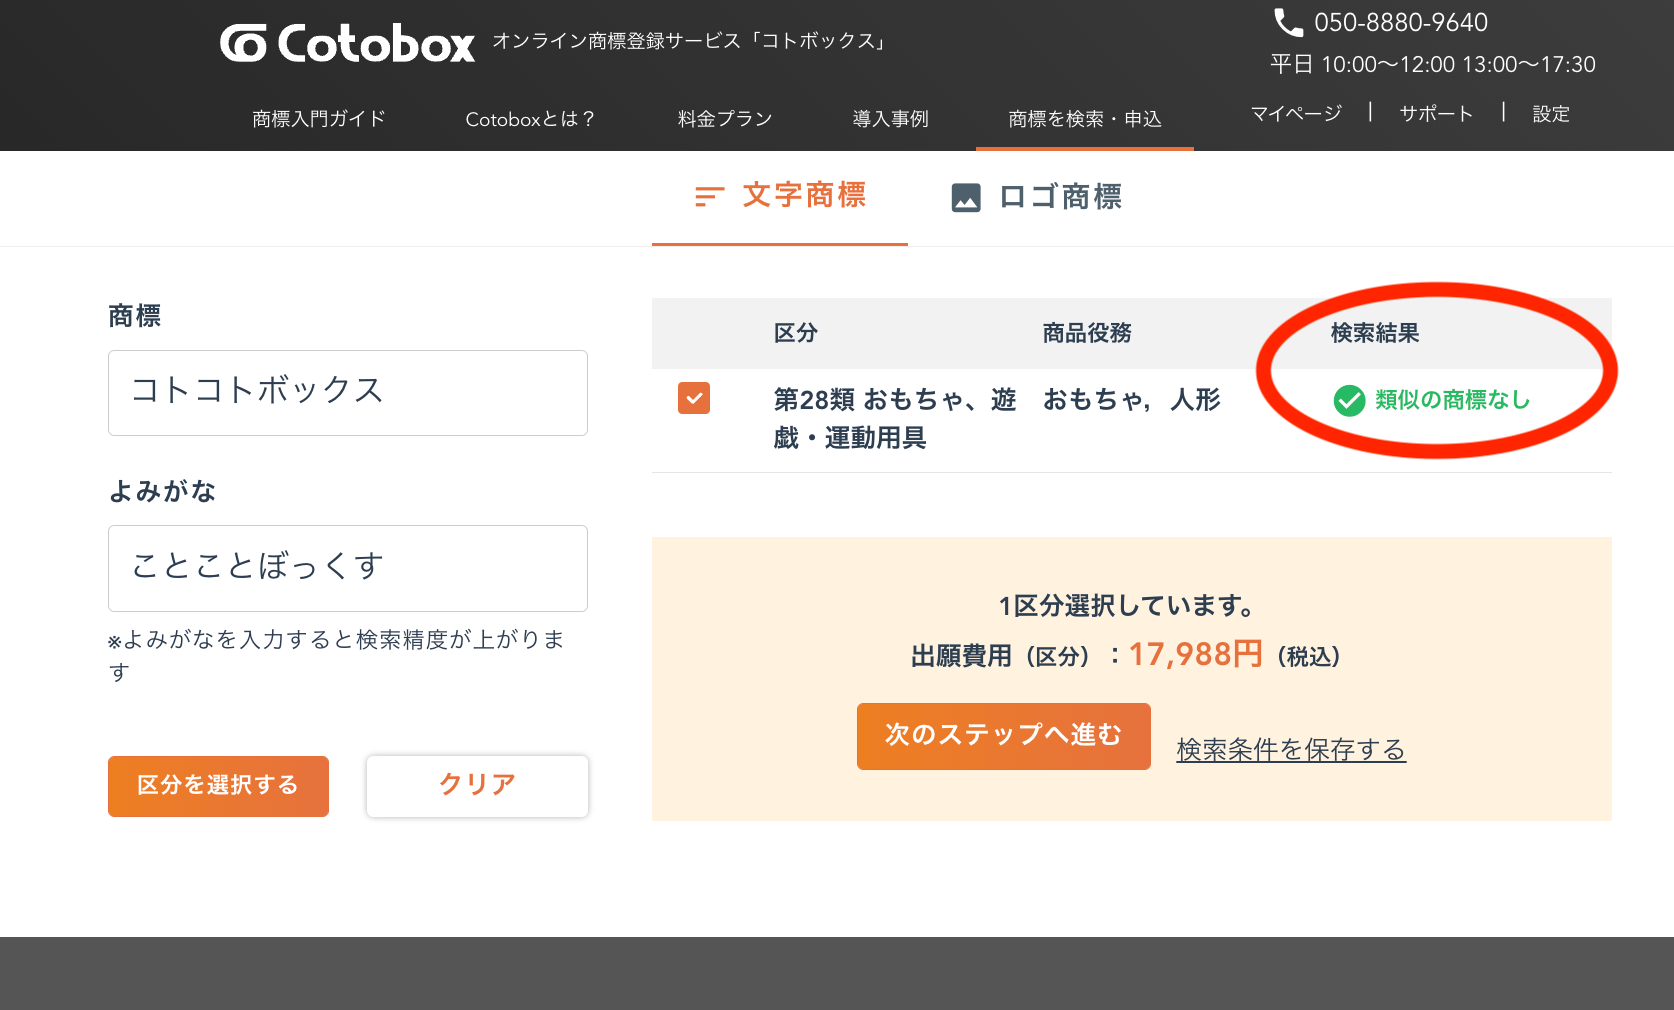Open the 商標入門ガイド menu item
The width and height of the screenshot is (1674, 1010).
319,119
